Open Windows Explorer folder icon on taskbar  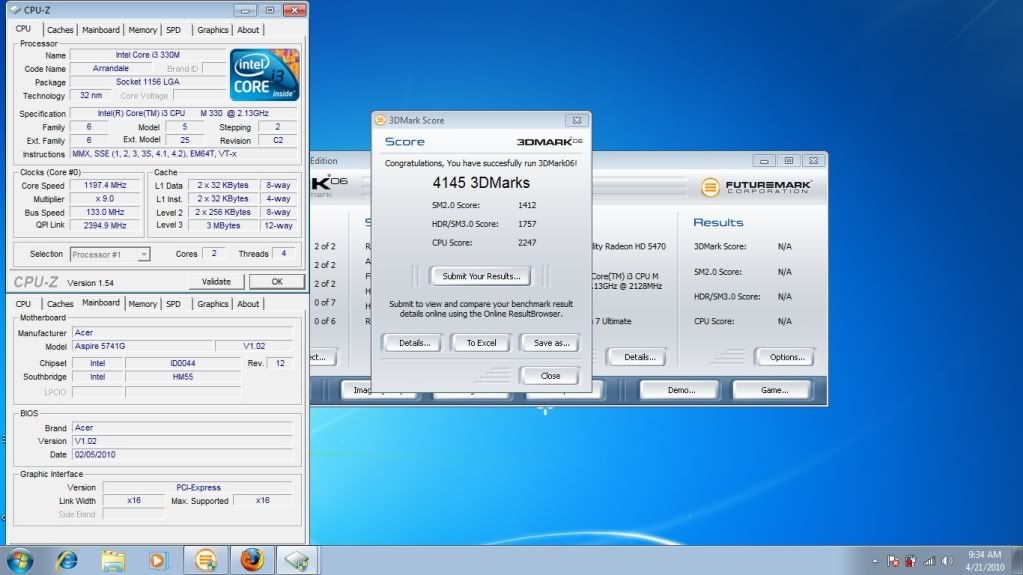112,561
